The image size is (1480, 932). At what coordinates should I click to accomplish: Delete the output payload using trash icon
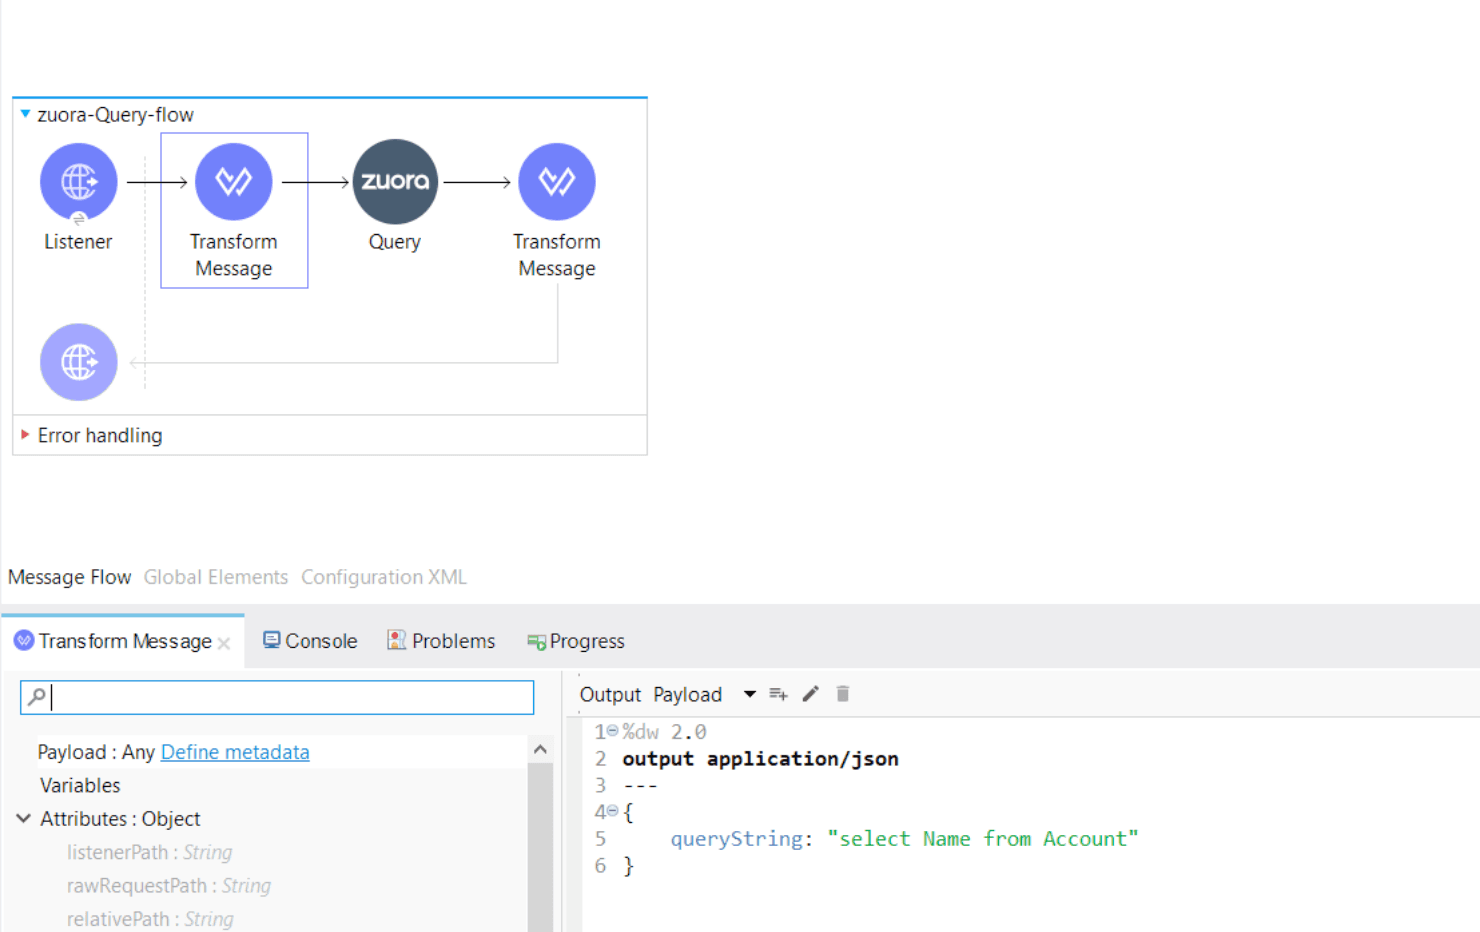tap(842, 693)
